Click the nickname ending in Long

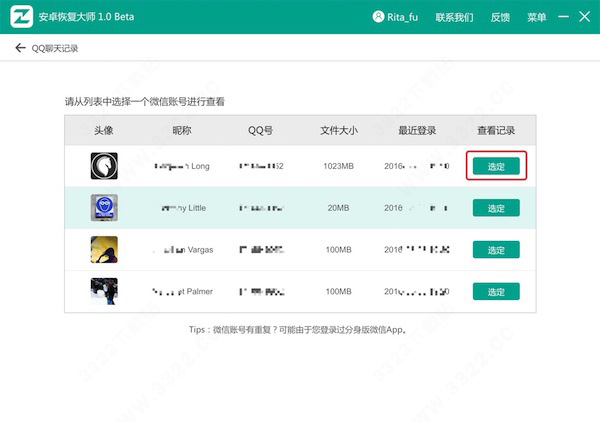[x=182, y=166]
